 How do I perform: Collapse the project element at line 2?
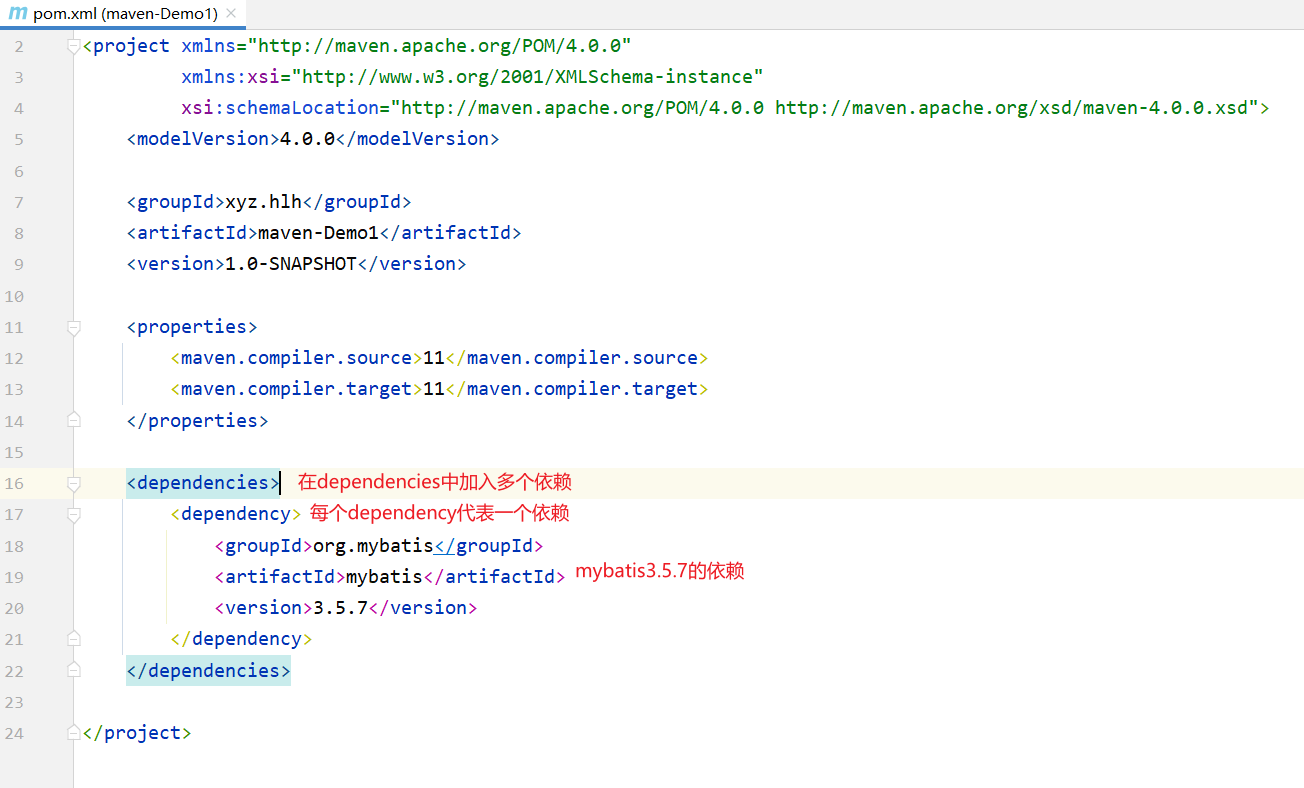pyautogui.click(x=73, y=46)
